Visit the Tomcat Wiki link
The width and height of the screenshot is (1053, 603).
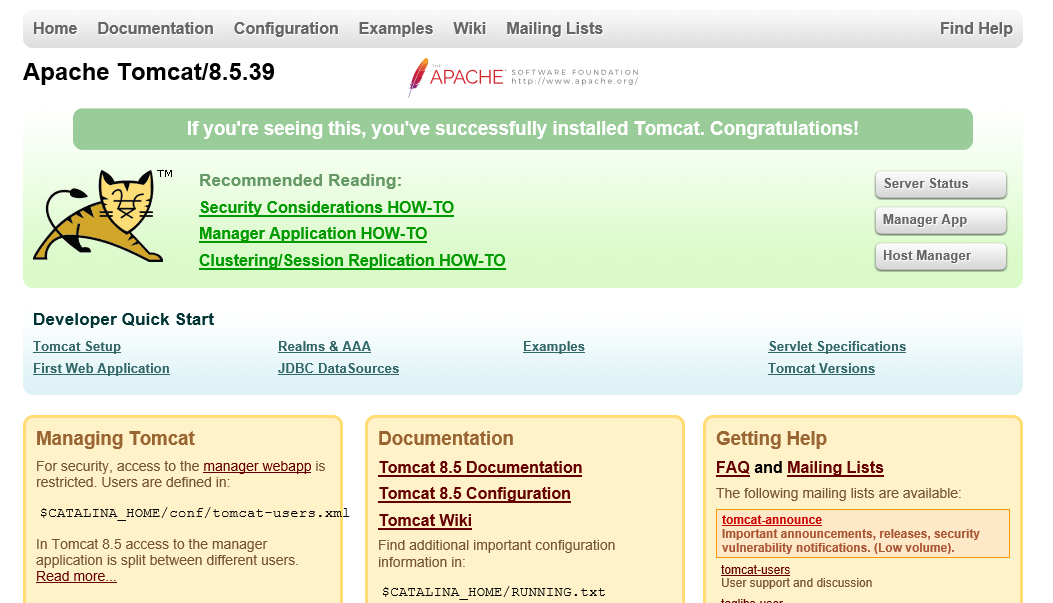[x=425, y=520]
